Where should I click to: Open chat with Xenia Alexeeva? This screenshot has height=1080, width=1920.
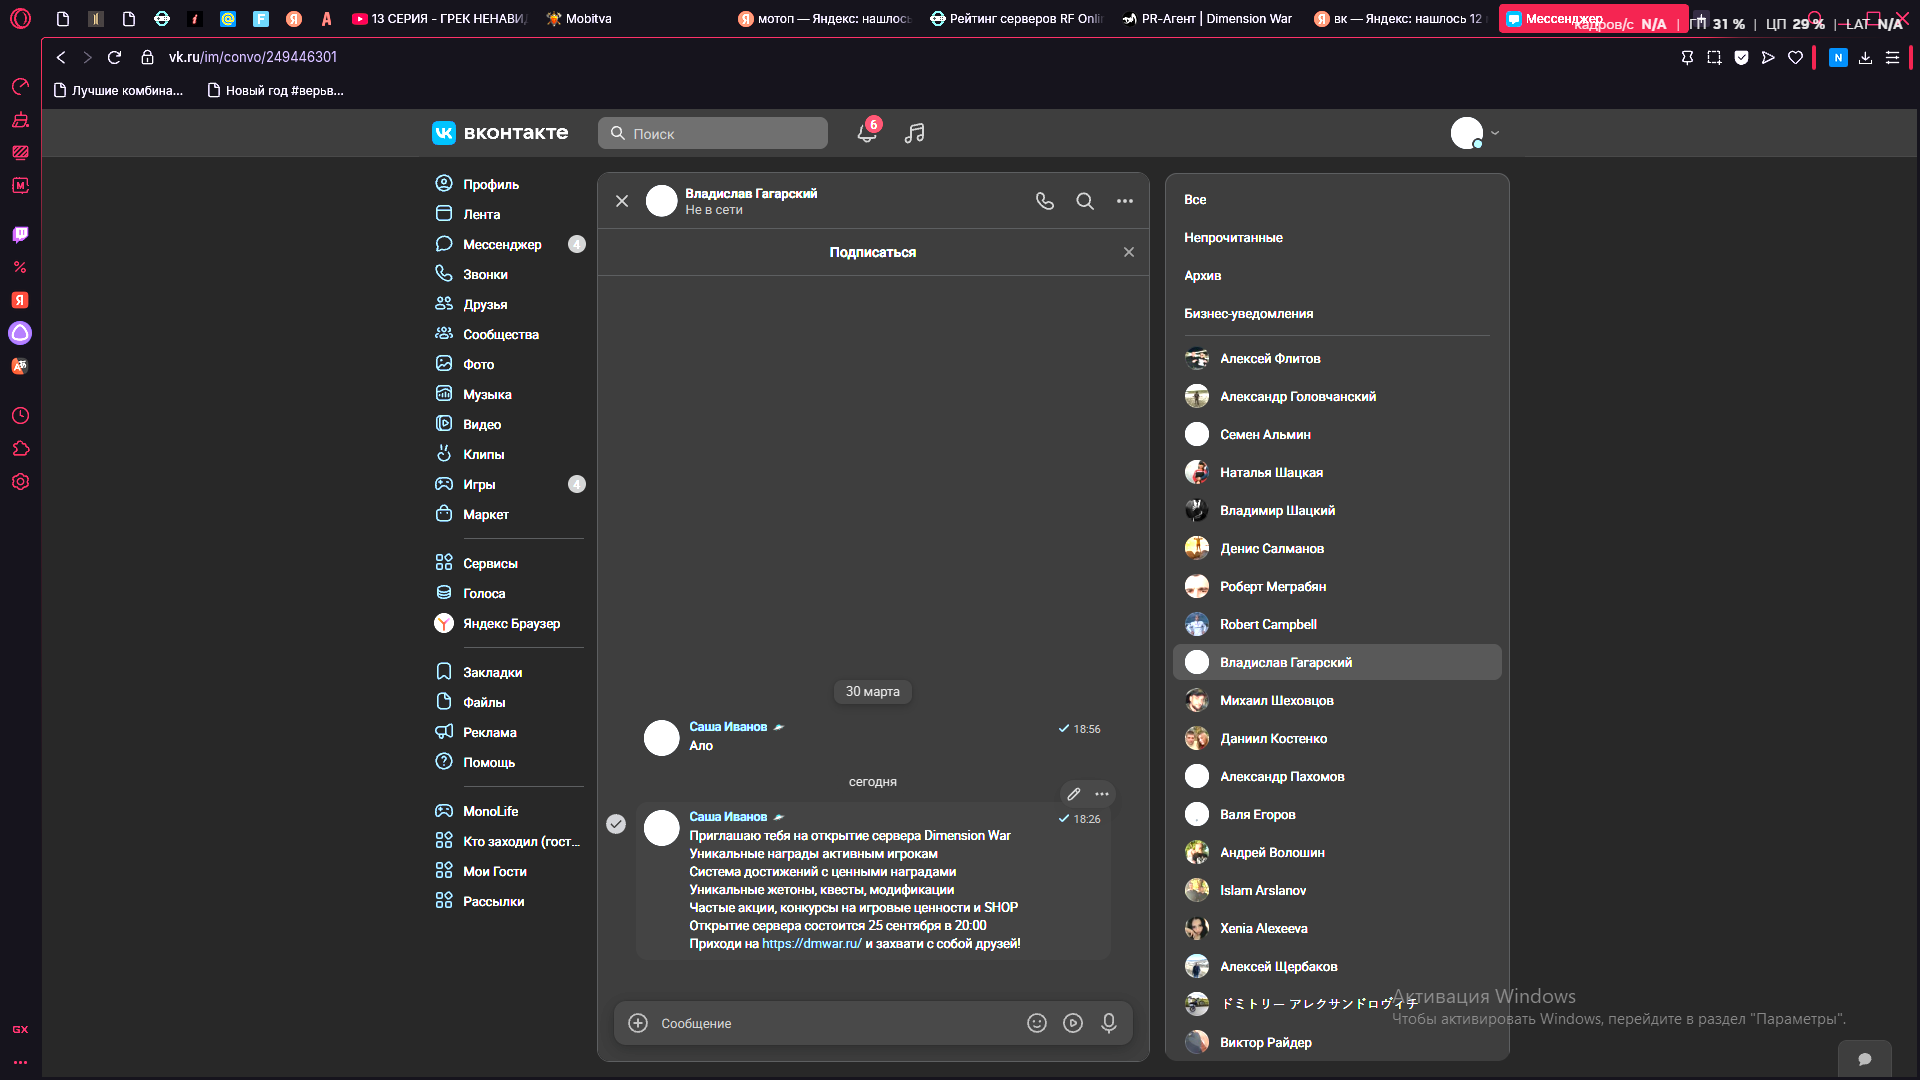(1337, 928)
